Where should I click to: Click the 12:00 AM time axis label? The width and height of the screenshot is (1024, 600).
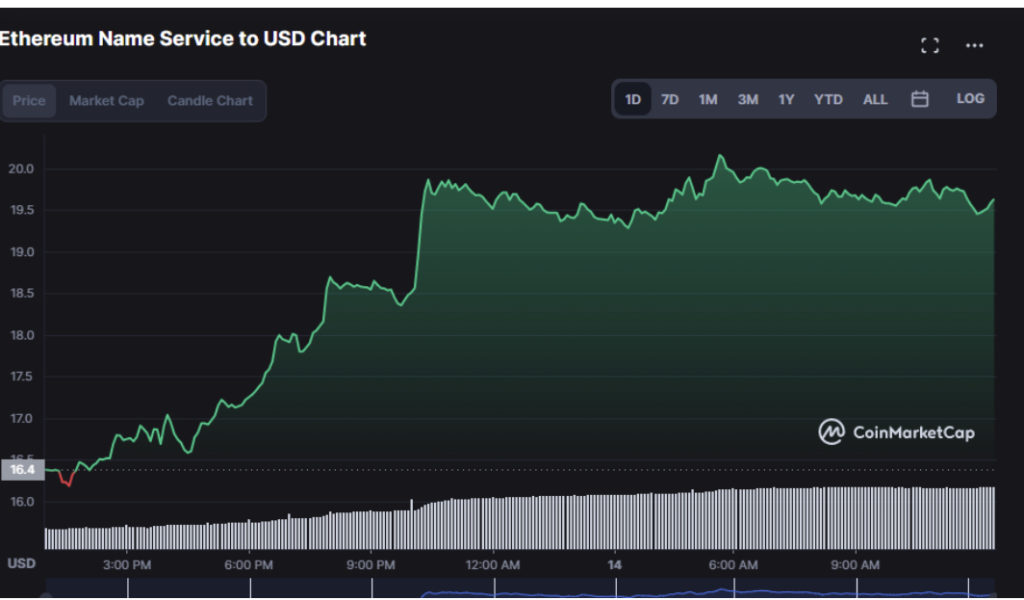492,565
